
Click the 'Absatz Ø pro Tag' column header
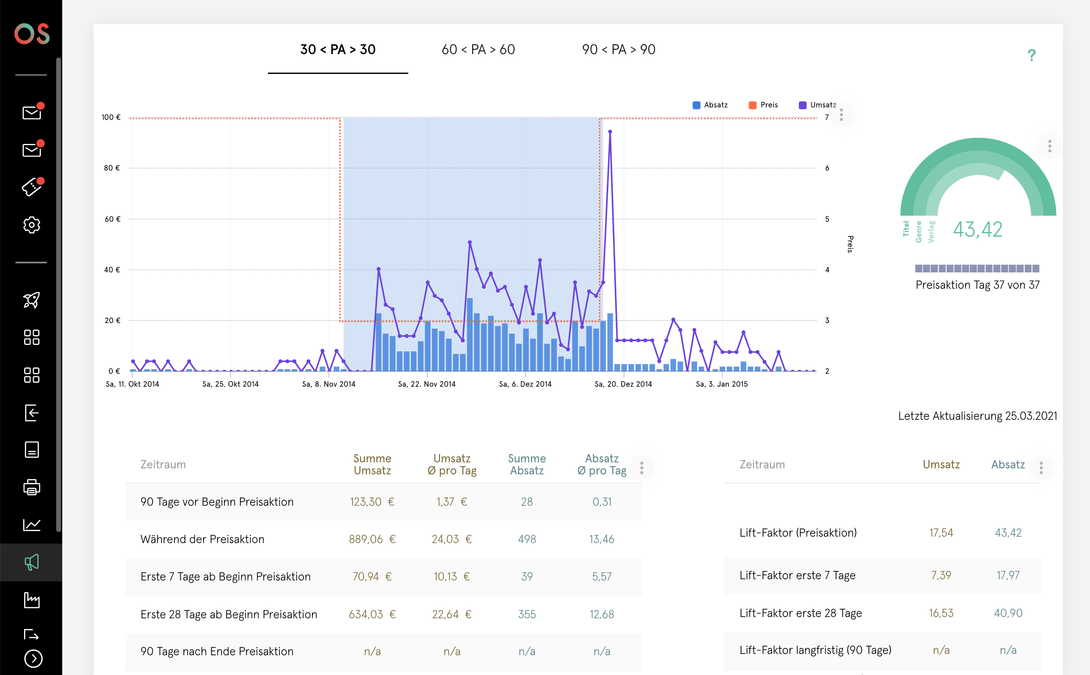coord(602,464)
